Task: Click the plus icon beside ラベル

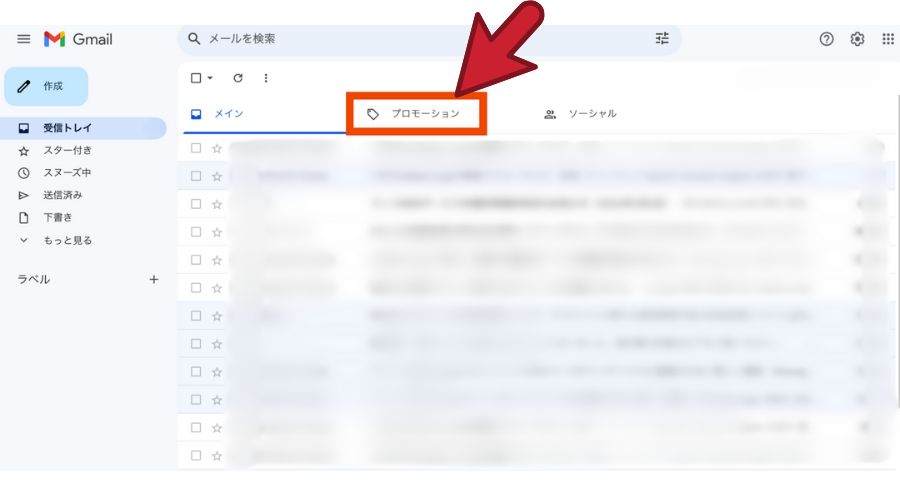Action: click(x=154, y=280)
